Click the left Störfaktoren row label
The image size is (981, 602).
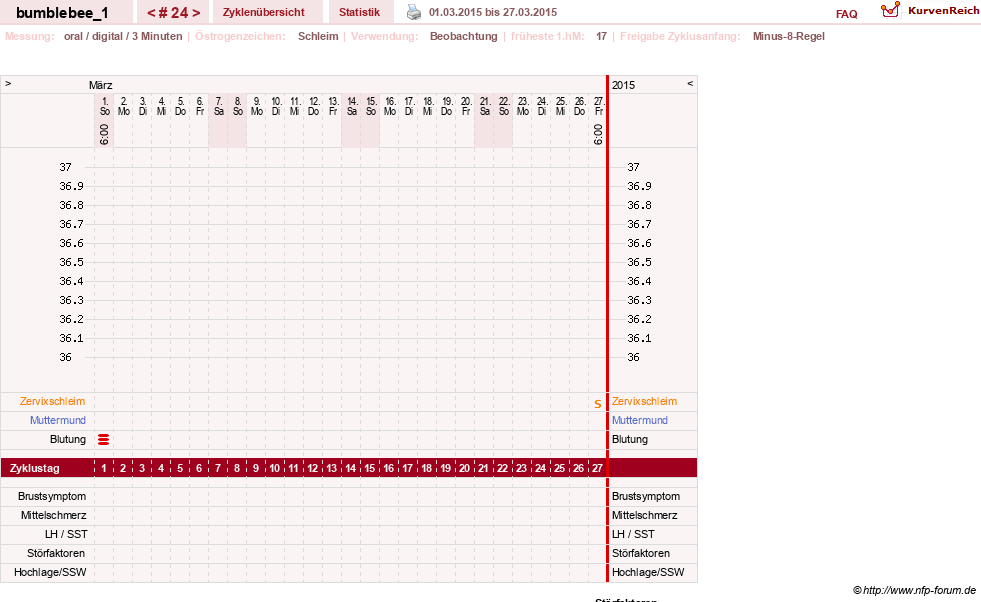(56, 553)
